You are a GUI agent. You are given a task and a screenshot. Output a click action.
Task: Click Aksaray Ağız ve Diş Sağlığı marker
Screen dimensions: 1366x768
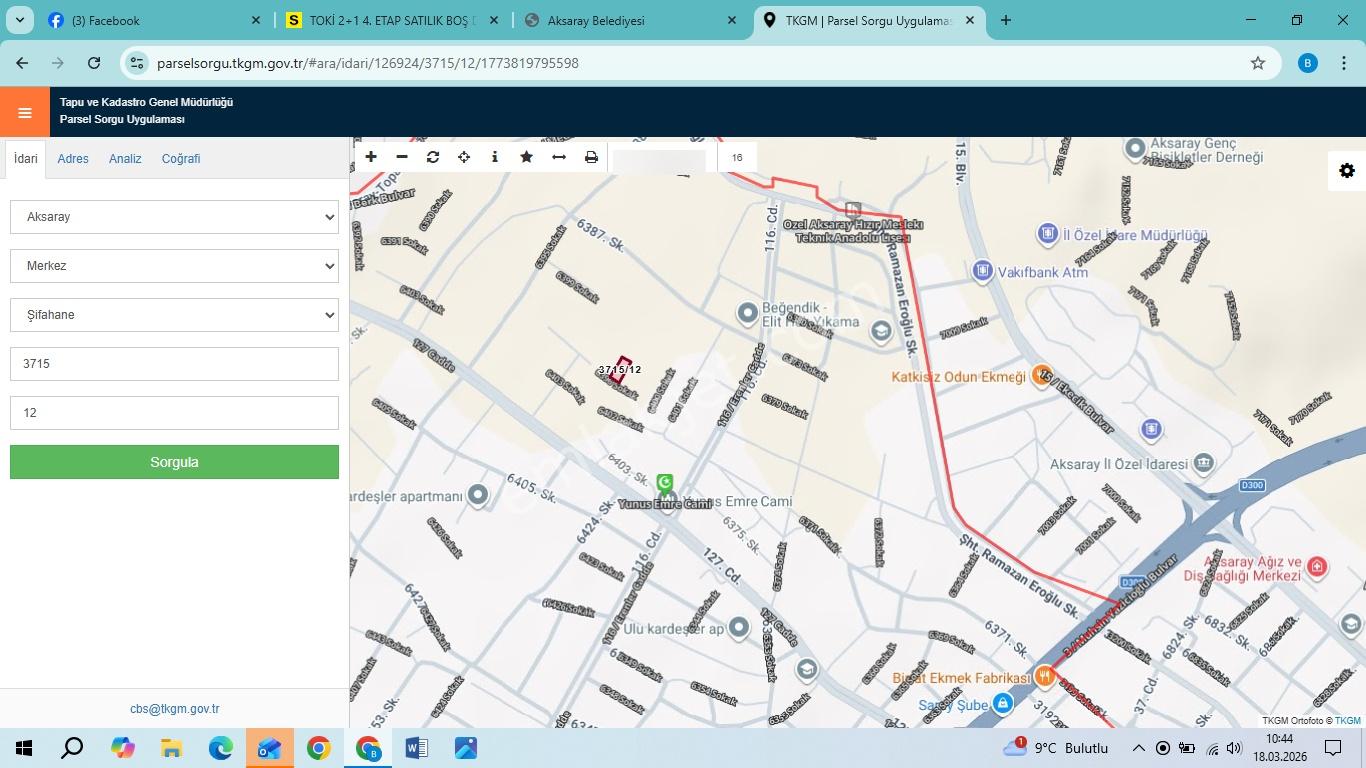click(x=1317, y=567)
